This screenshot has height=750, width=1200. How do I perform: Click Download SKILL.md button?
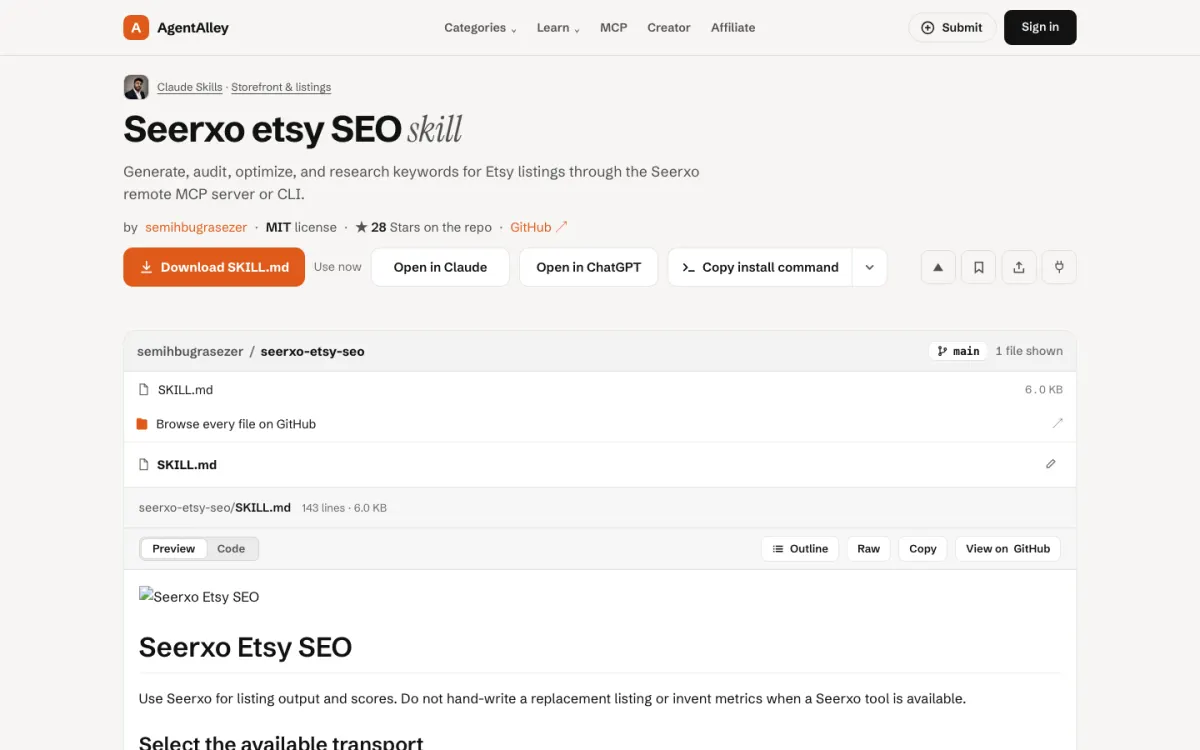214,267
